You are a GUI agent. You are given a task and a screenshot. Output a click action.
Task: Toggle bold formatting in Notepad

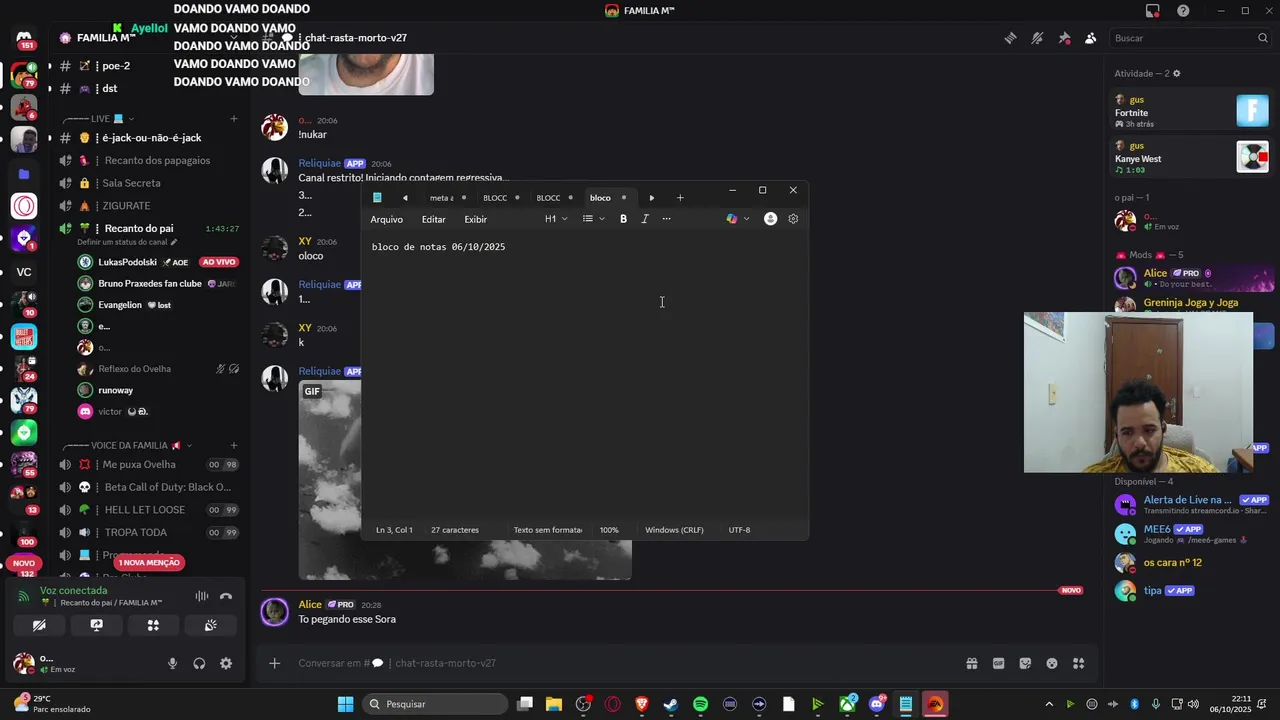623,219
